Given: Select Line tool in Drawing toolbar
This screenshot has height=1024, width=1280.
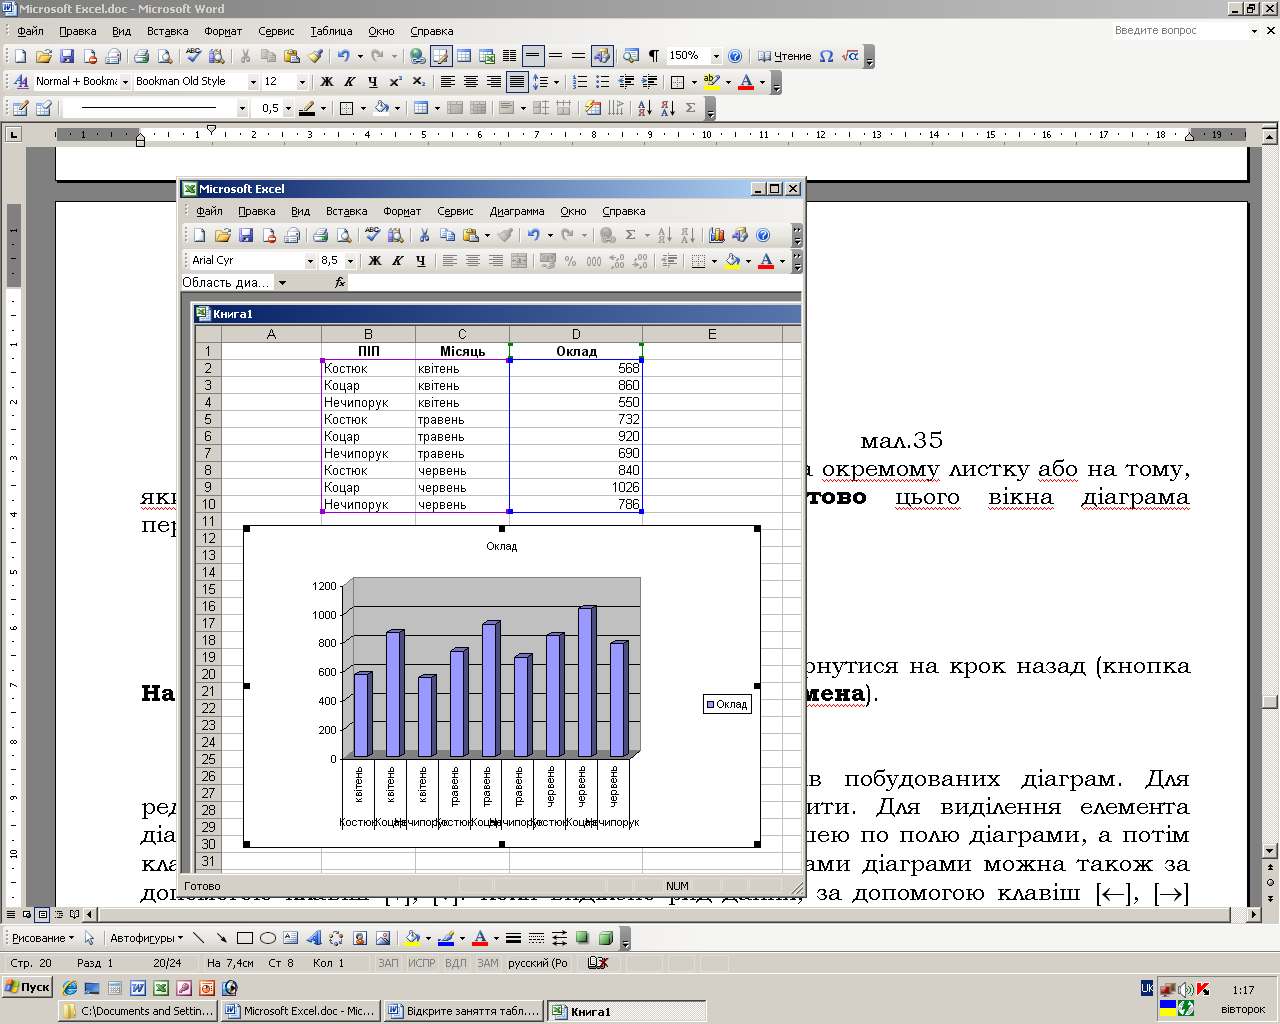Looking at the screenshot, I should [199, 938].
